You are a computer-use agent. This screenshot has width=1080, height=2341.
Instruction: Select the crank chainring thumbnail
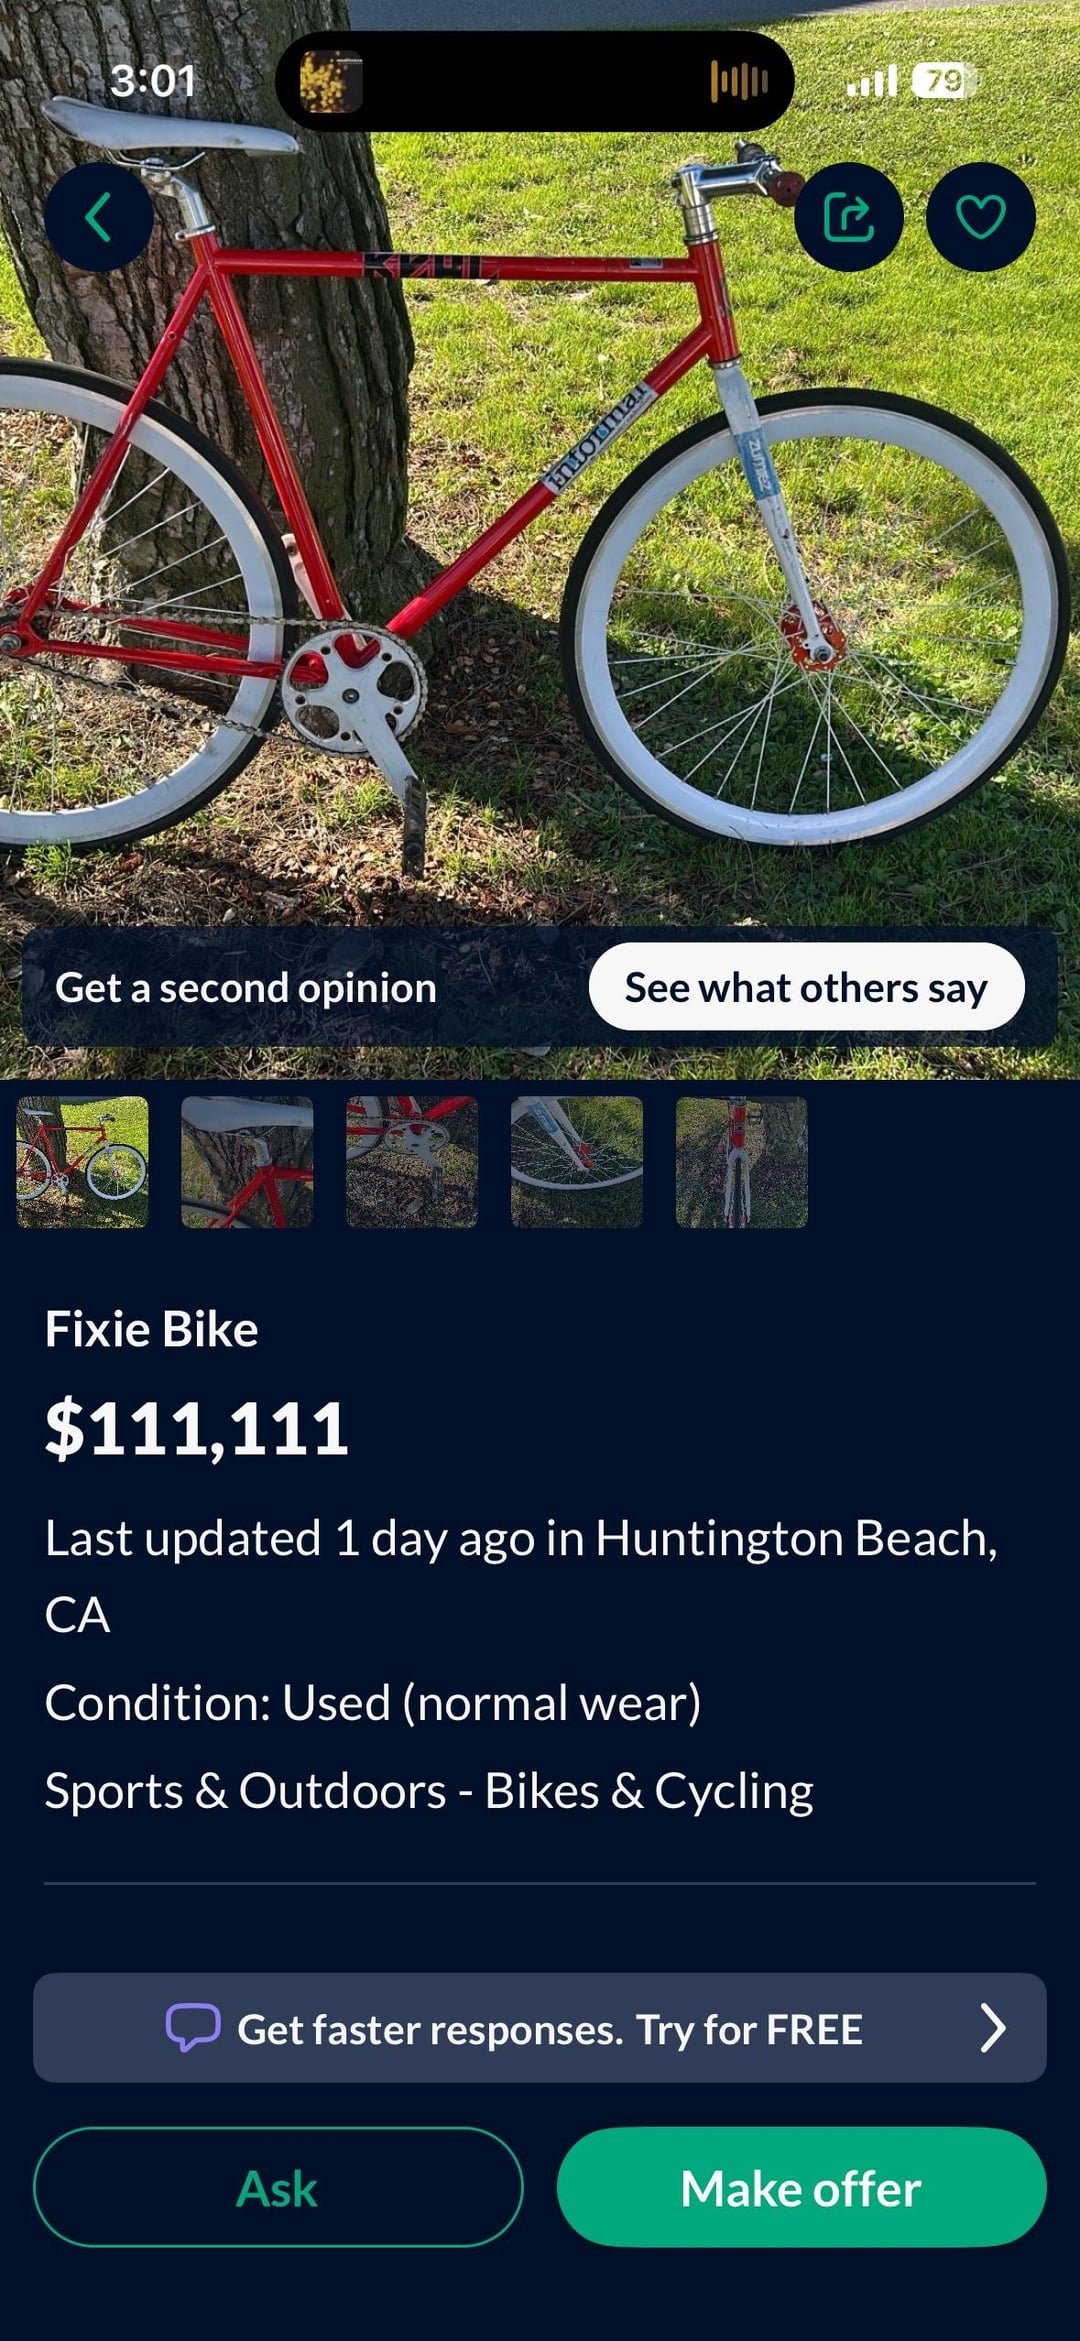click(x=412, y=1162)
